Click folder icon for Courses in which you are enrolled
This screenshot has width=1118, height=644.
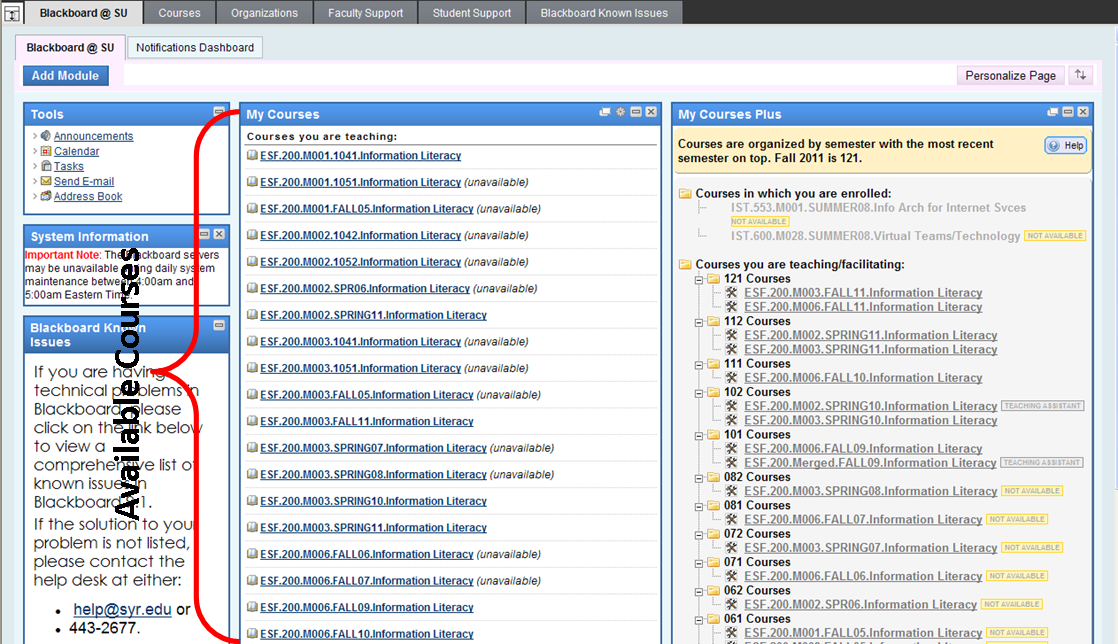click(x=685, y=193)
